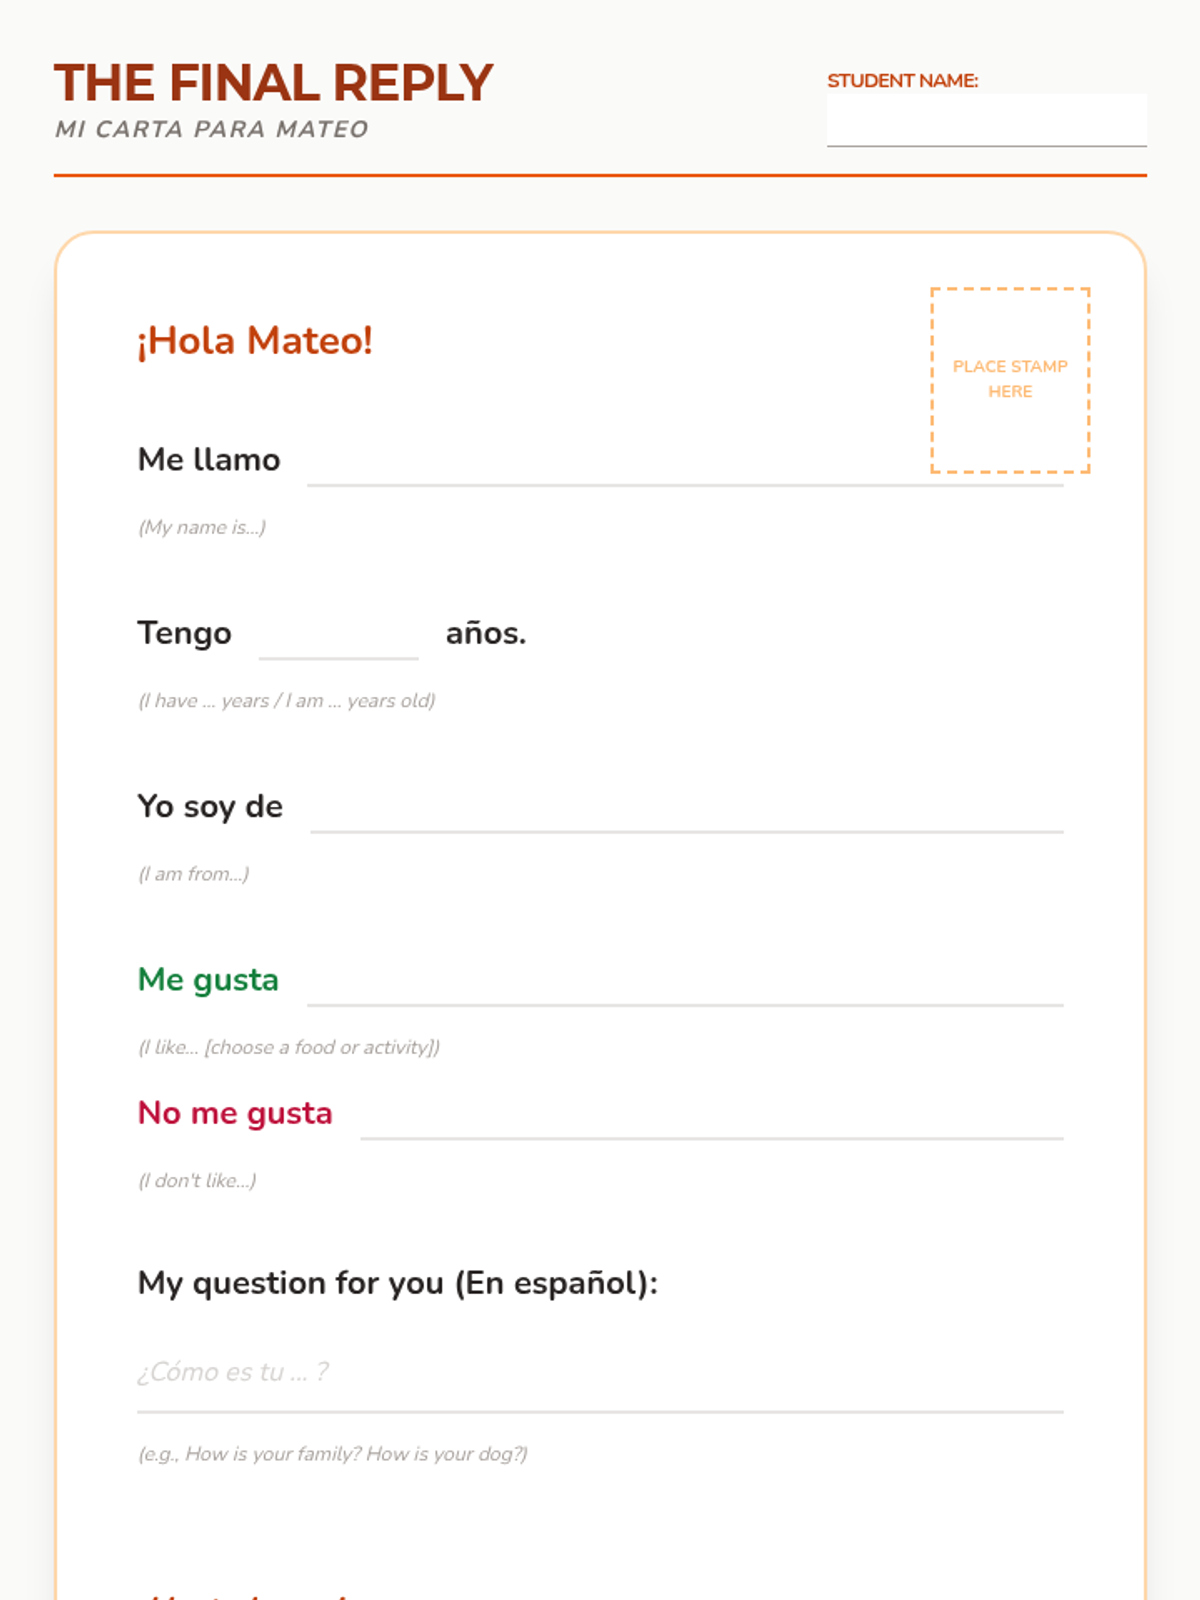This screenshot has height=1600, width=1200.
Task: Select the No me gusta answer field
Action: [x=711, y=1114]
